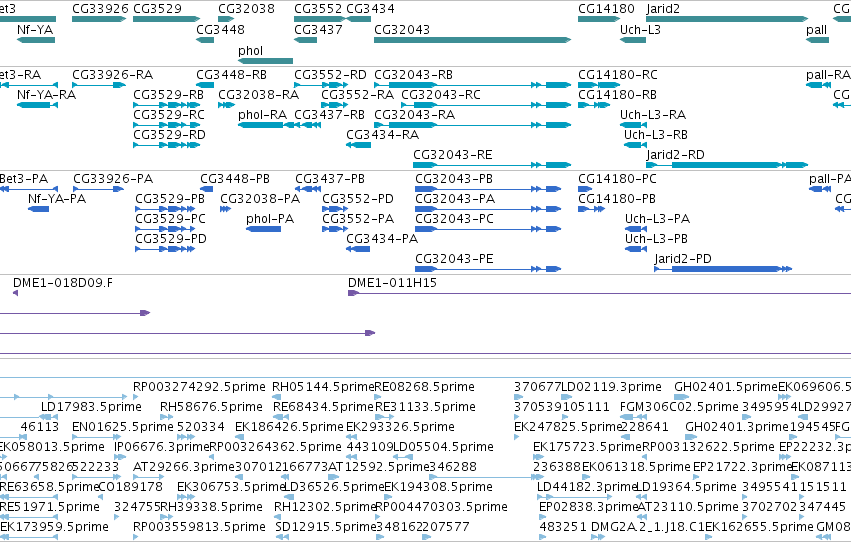This screenshot has width=851, height=542.
Task: Select transcript CG3552-RA
Action: coord(358,94)
